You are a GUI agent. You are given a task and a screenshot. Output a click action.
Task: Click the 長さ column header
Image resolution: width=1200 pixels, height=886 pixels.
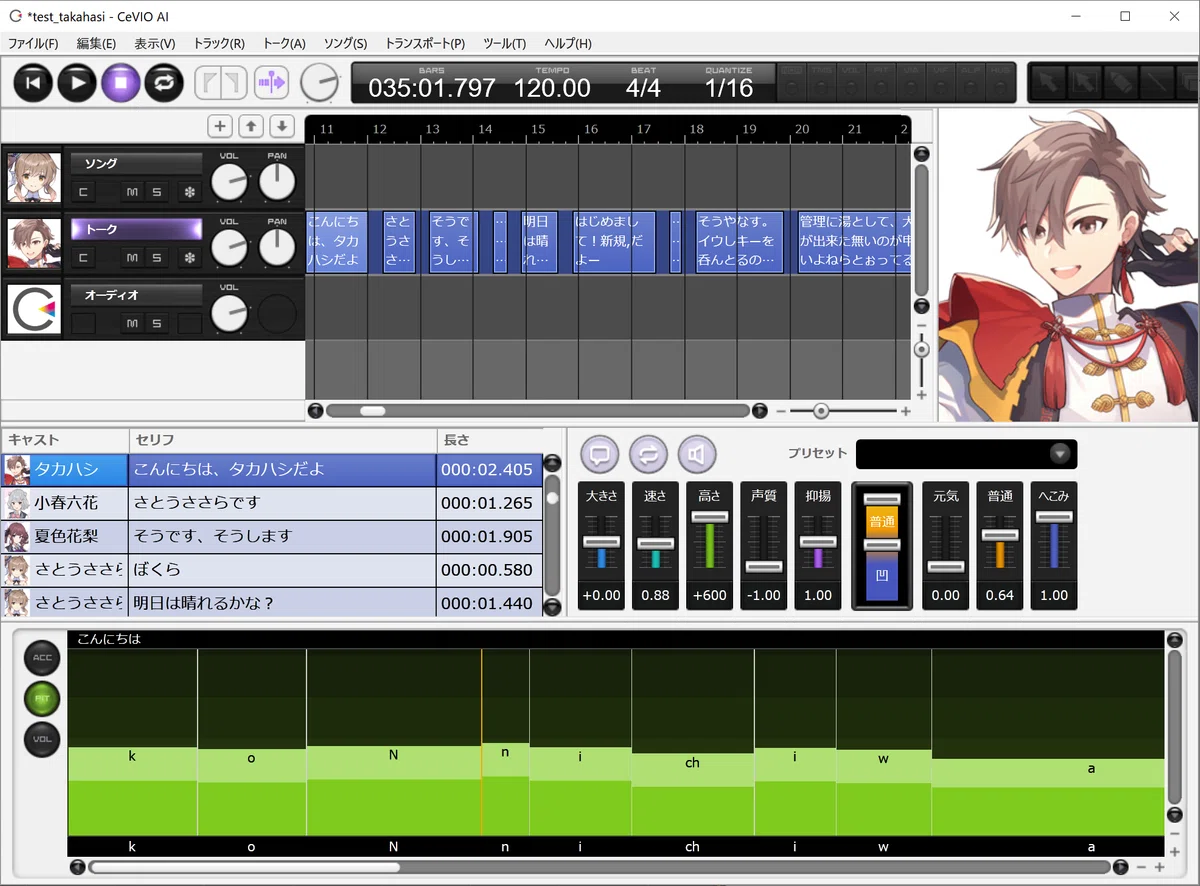pos(489,440)
